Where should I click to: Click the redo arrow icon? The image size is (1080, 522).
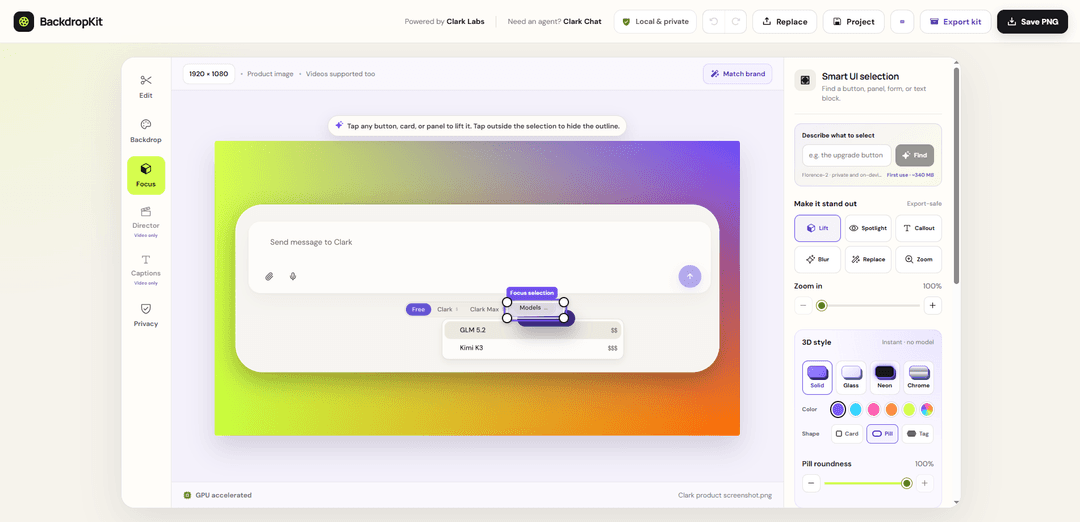[736, 21]
